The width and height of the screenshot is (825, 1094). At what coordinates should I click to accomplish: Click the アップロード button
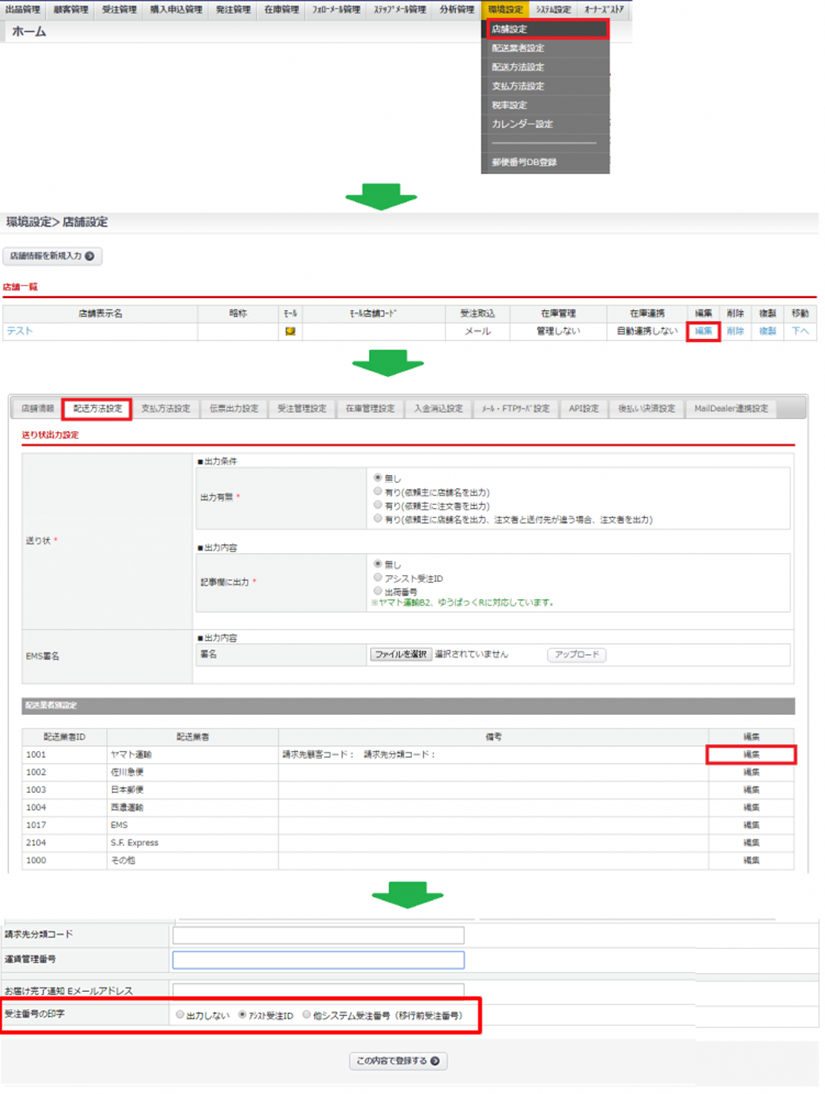[577, 654]
